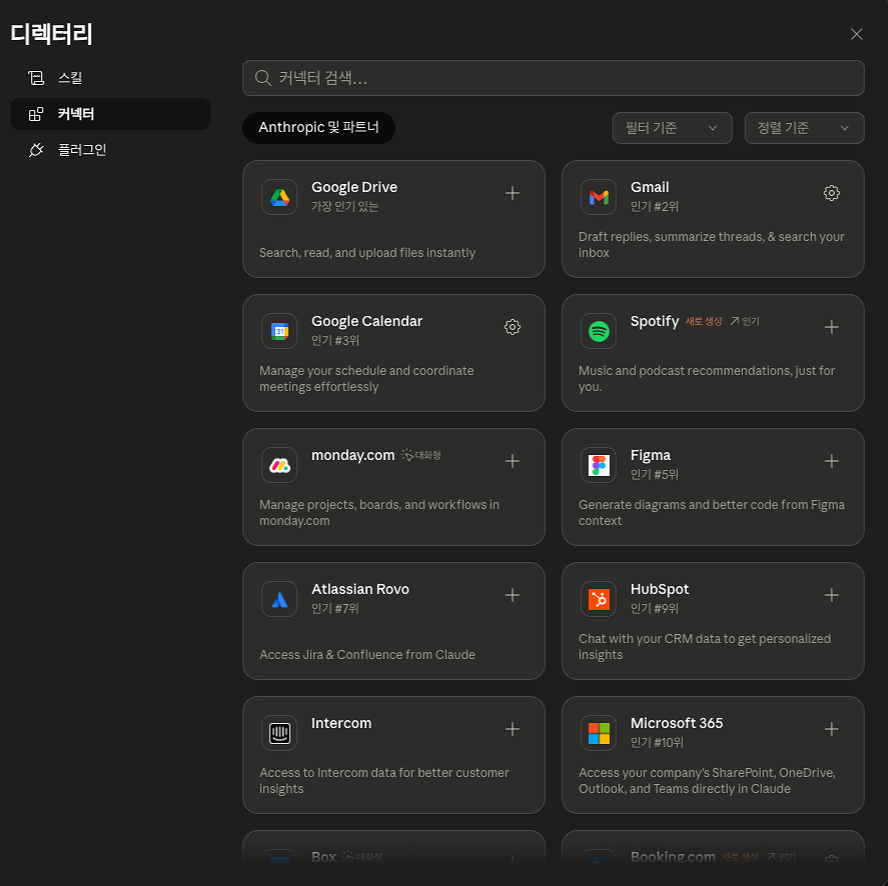Open the Gmail connector title
This screenshot has width=888, height=886.
(x=650, y=187)
